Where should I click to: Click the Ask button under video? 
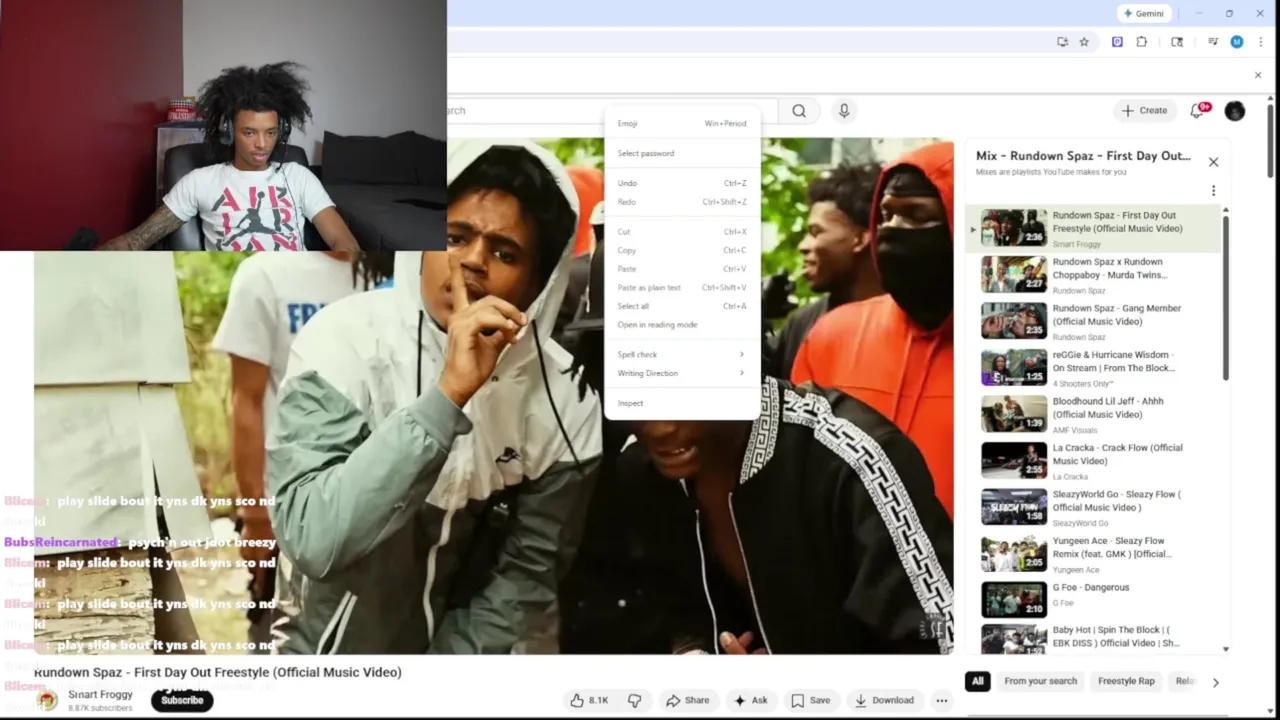750,700
